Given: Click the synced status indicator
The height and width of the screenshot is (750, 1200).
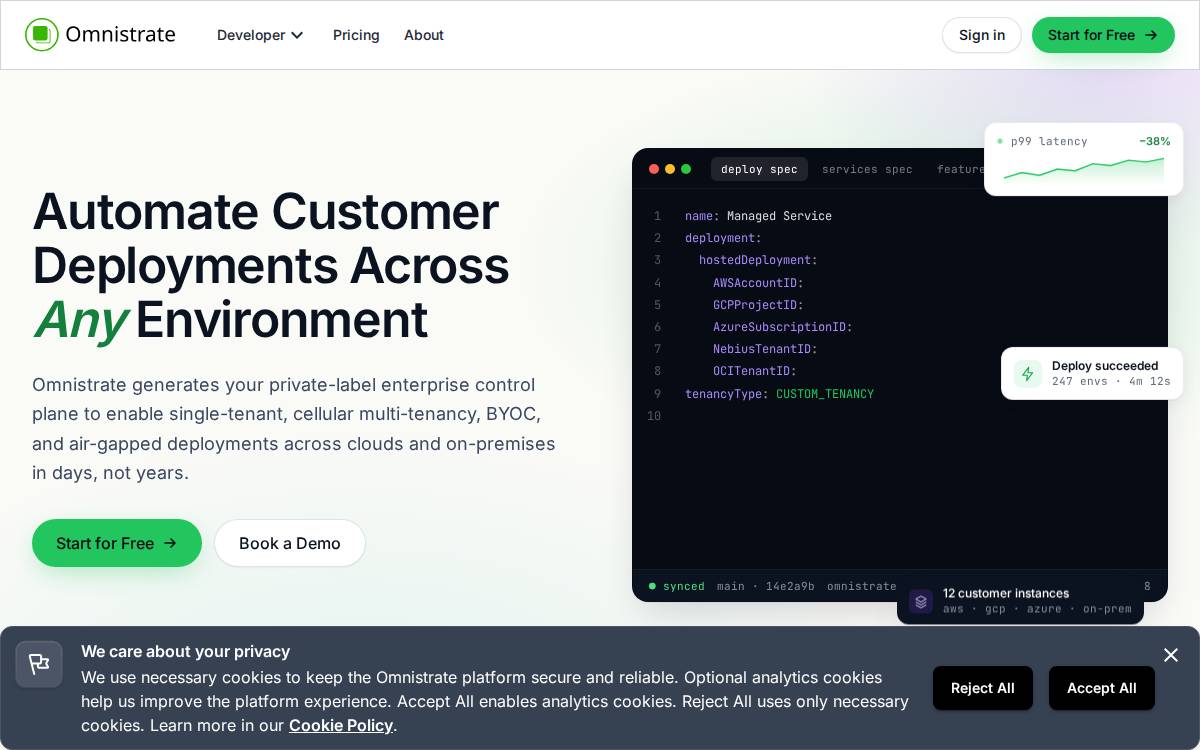Looking at the screenshot, I should (677, 586).
